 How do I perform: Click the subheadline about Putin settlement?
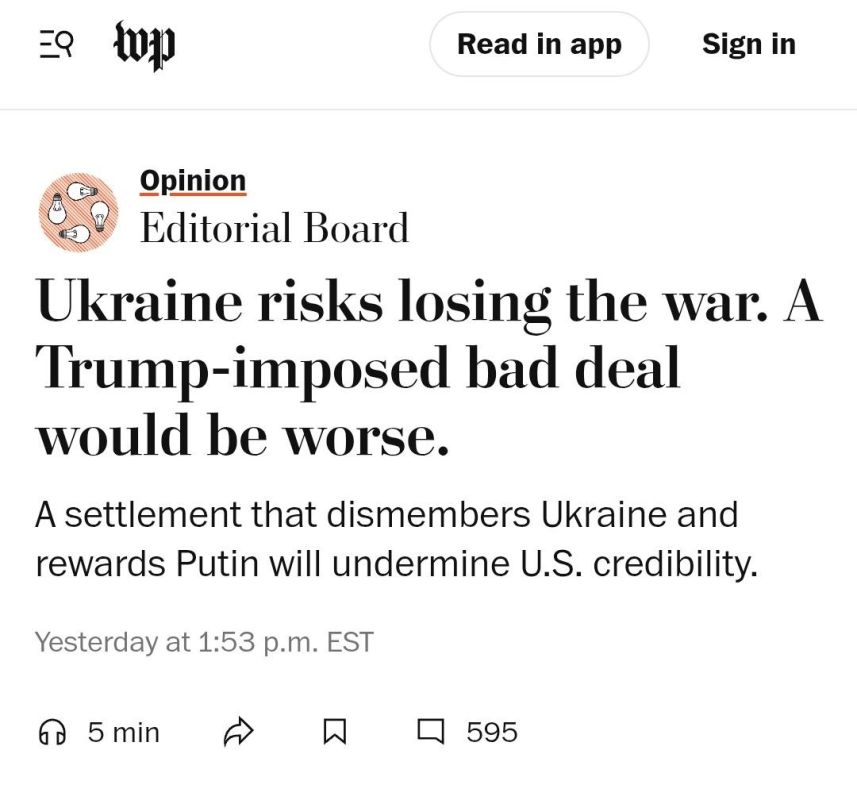[397, 539]
